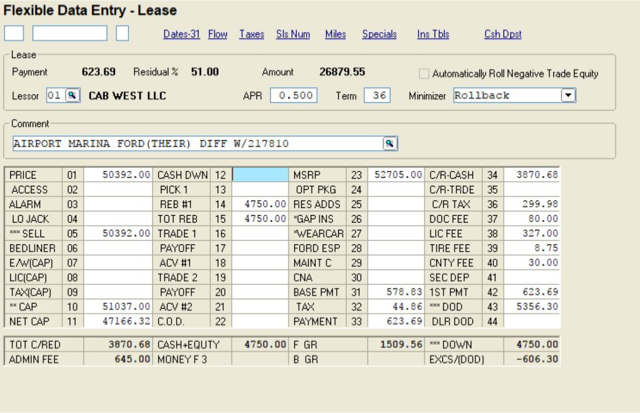Select the SELL value in field 05
640x413 pixels.
(118, 233)
